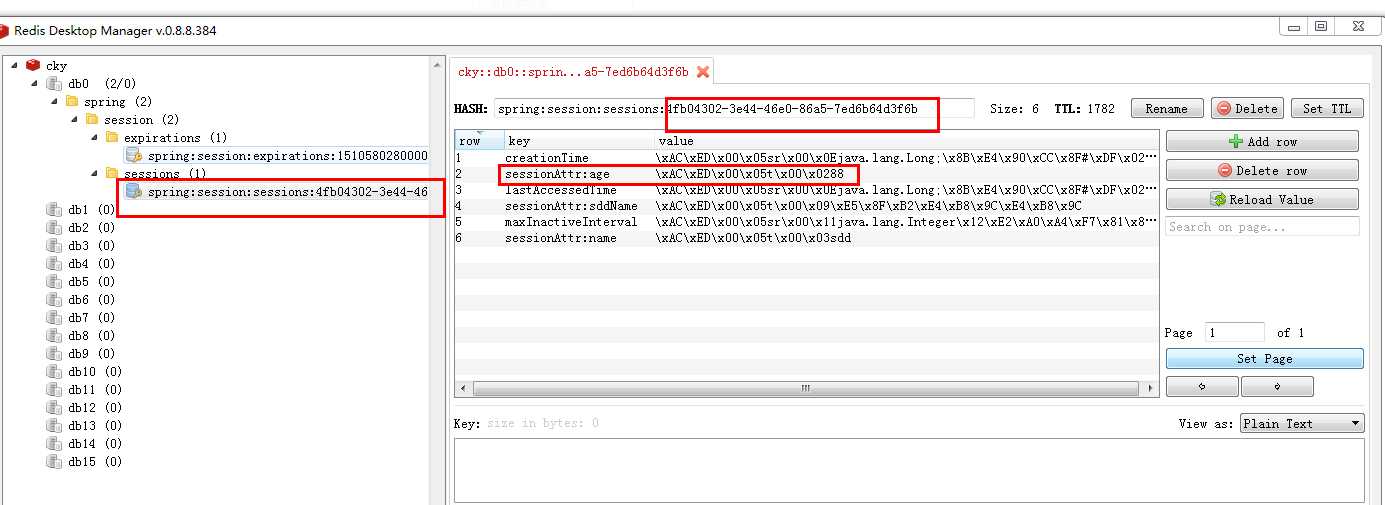Click the value text area at bottom
The width and height of the screenshot is (1385, 505).
click(909, 470)
